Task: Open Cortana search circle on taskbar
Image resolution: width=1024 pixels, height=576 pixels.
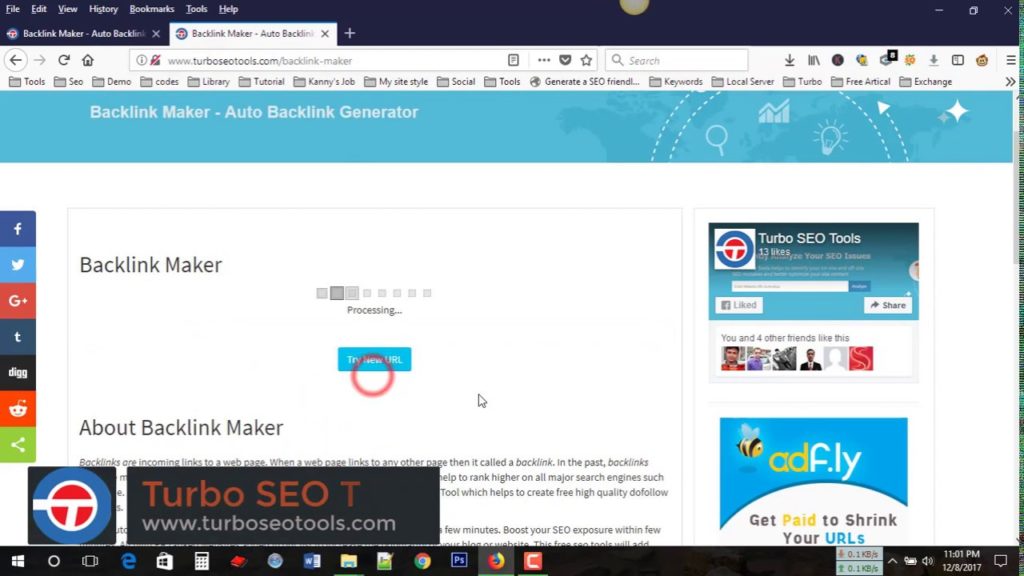Action: tap(54, 561)
